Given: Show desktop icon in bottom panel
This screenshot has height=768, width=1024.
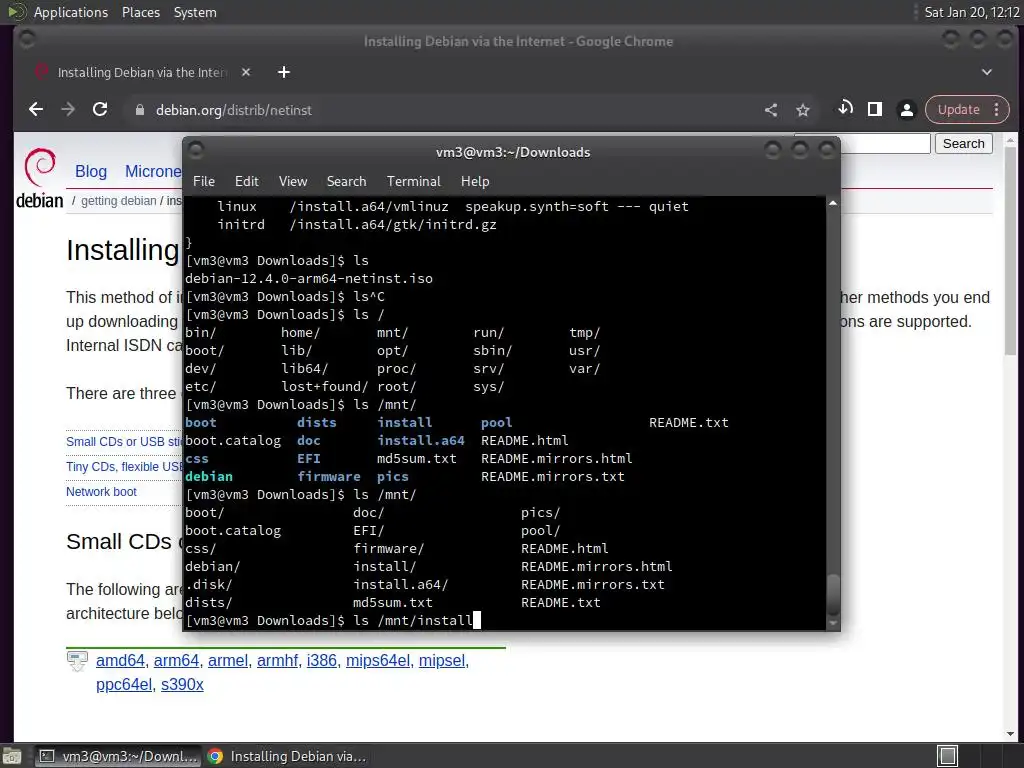Looking at the screenshot, I should (x=12, y=756).
